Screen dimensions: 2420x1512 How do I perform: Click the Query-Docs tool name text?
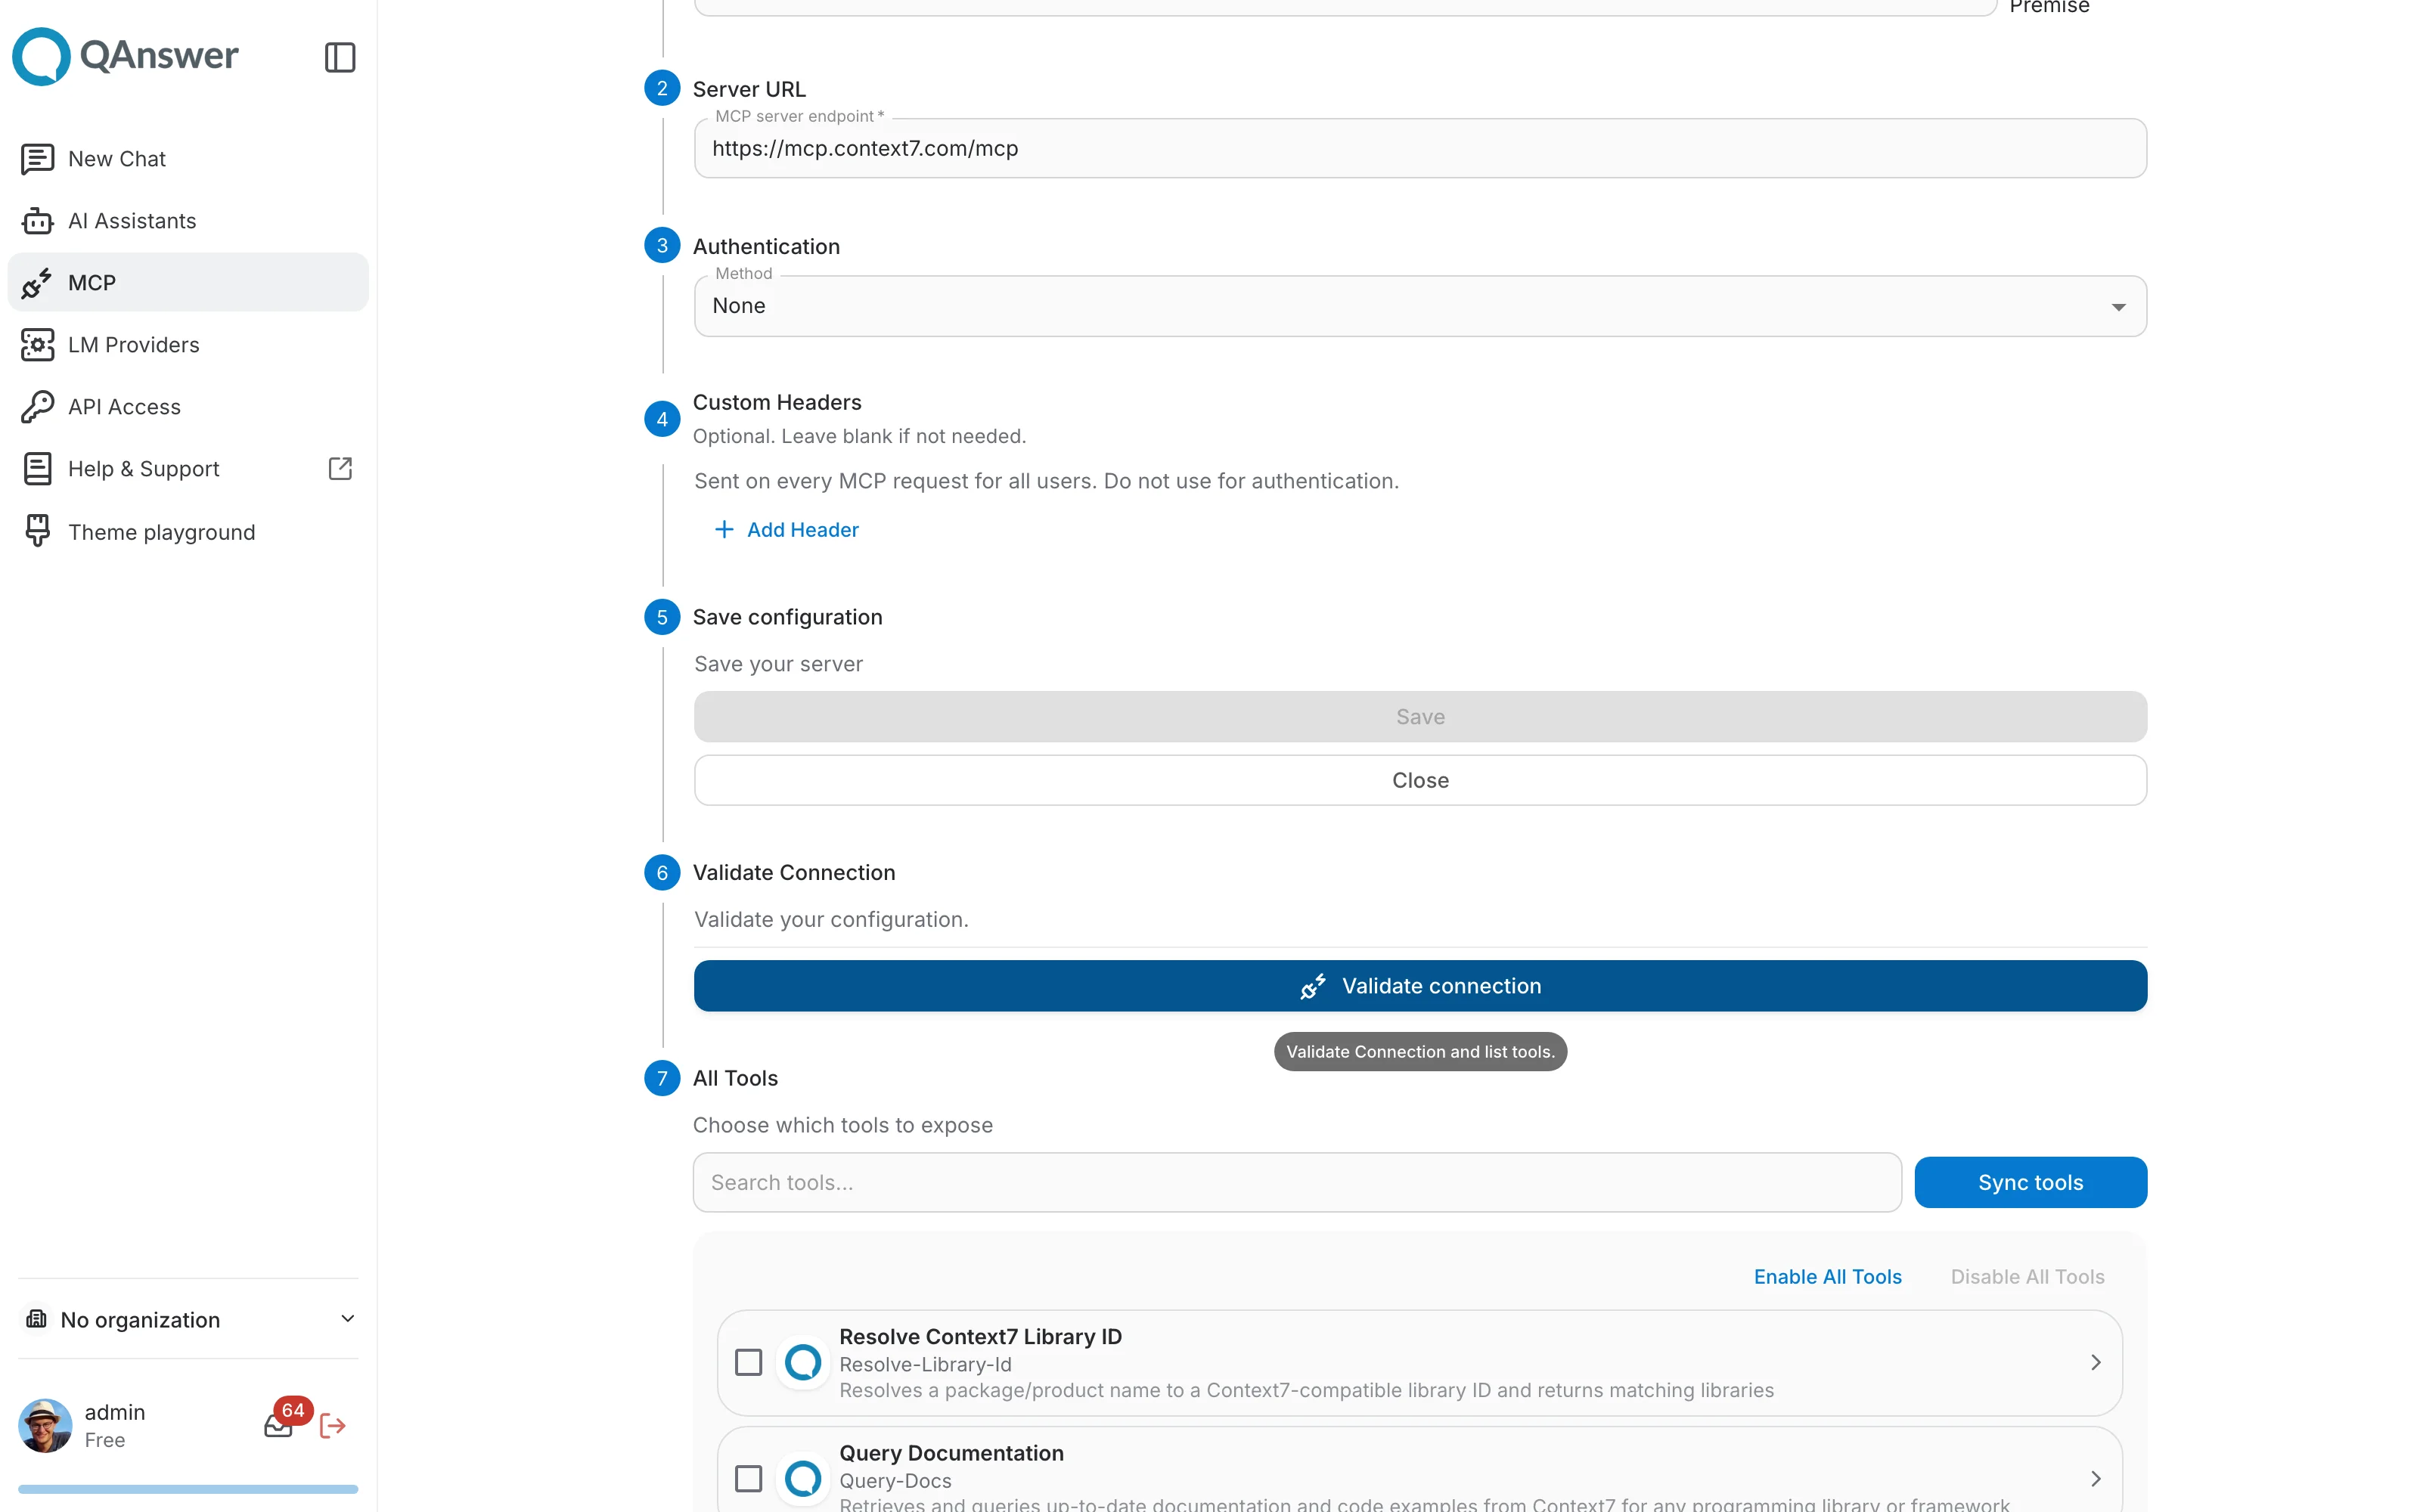[895, 1480]
